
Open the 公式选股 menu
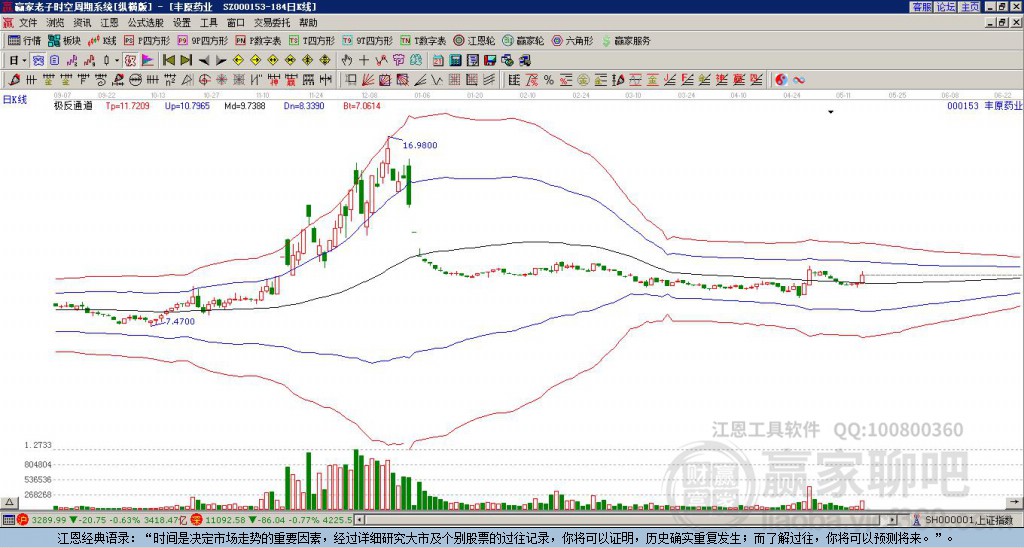click(x=145, y=23)
